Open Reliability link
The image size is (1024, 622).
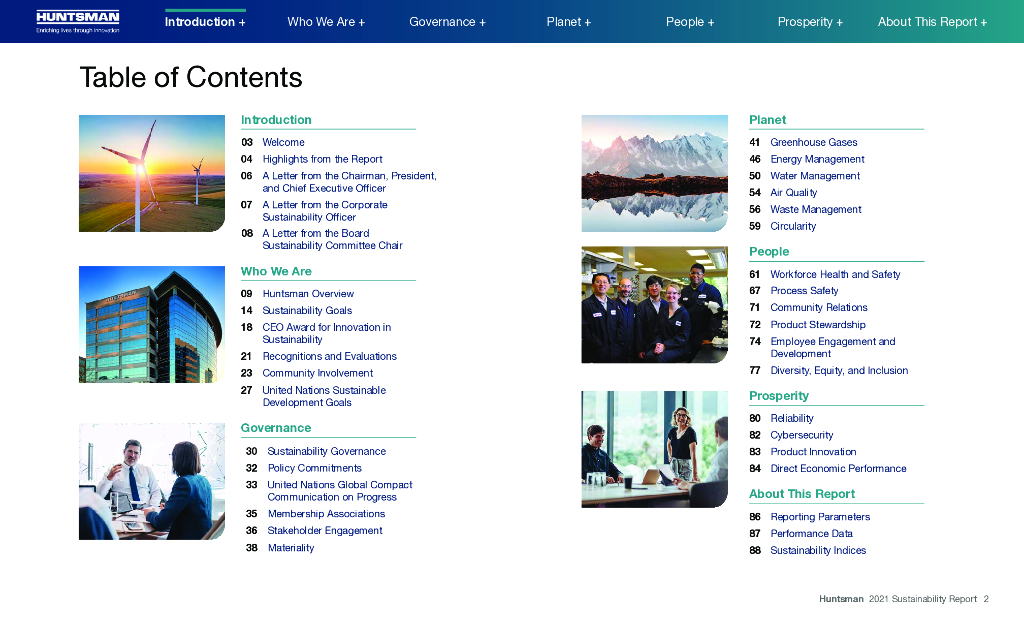[x=792, y=419]
